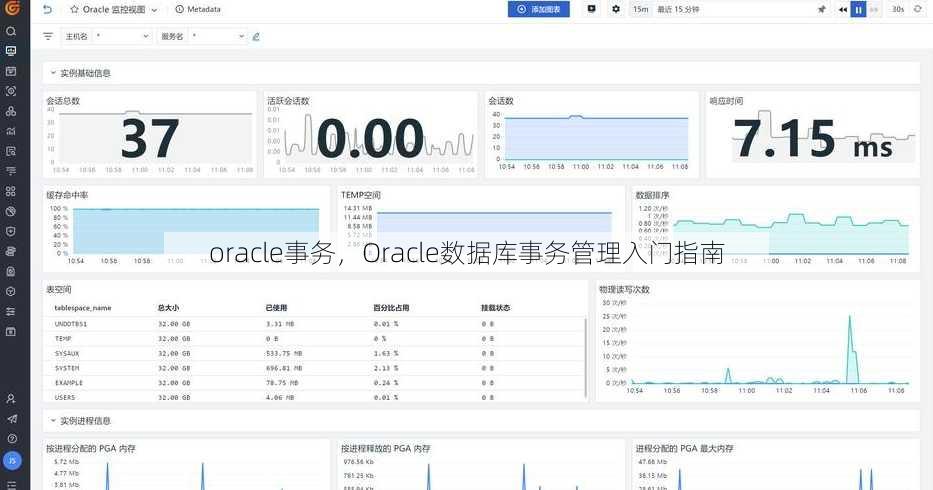Click the Guance logo in the sidebar

click(12, 7)
